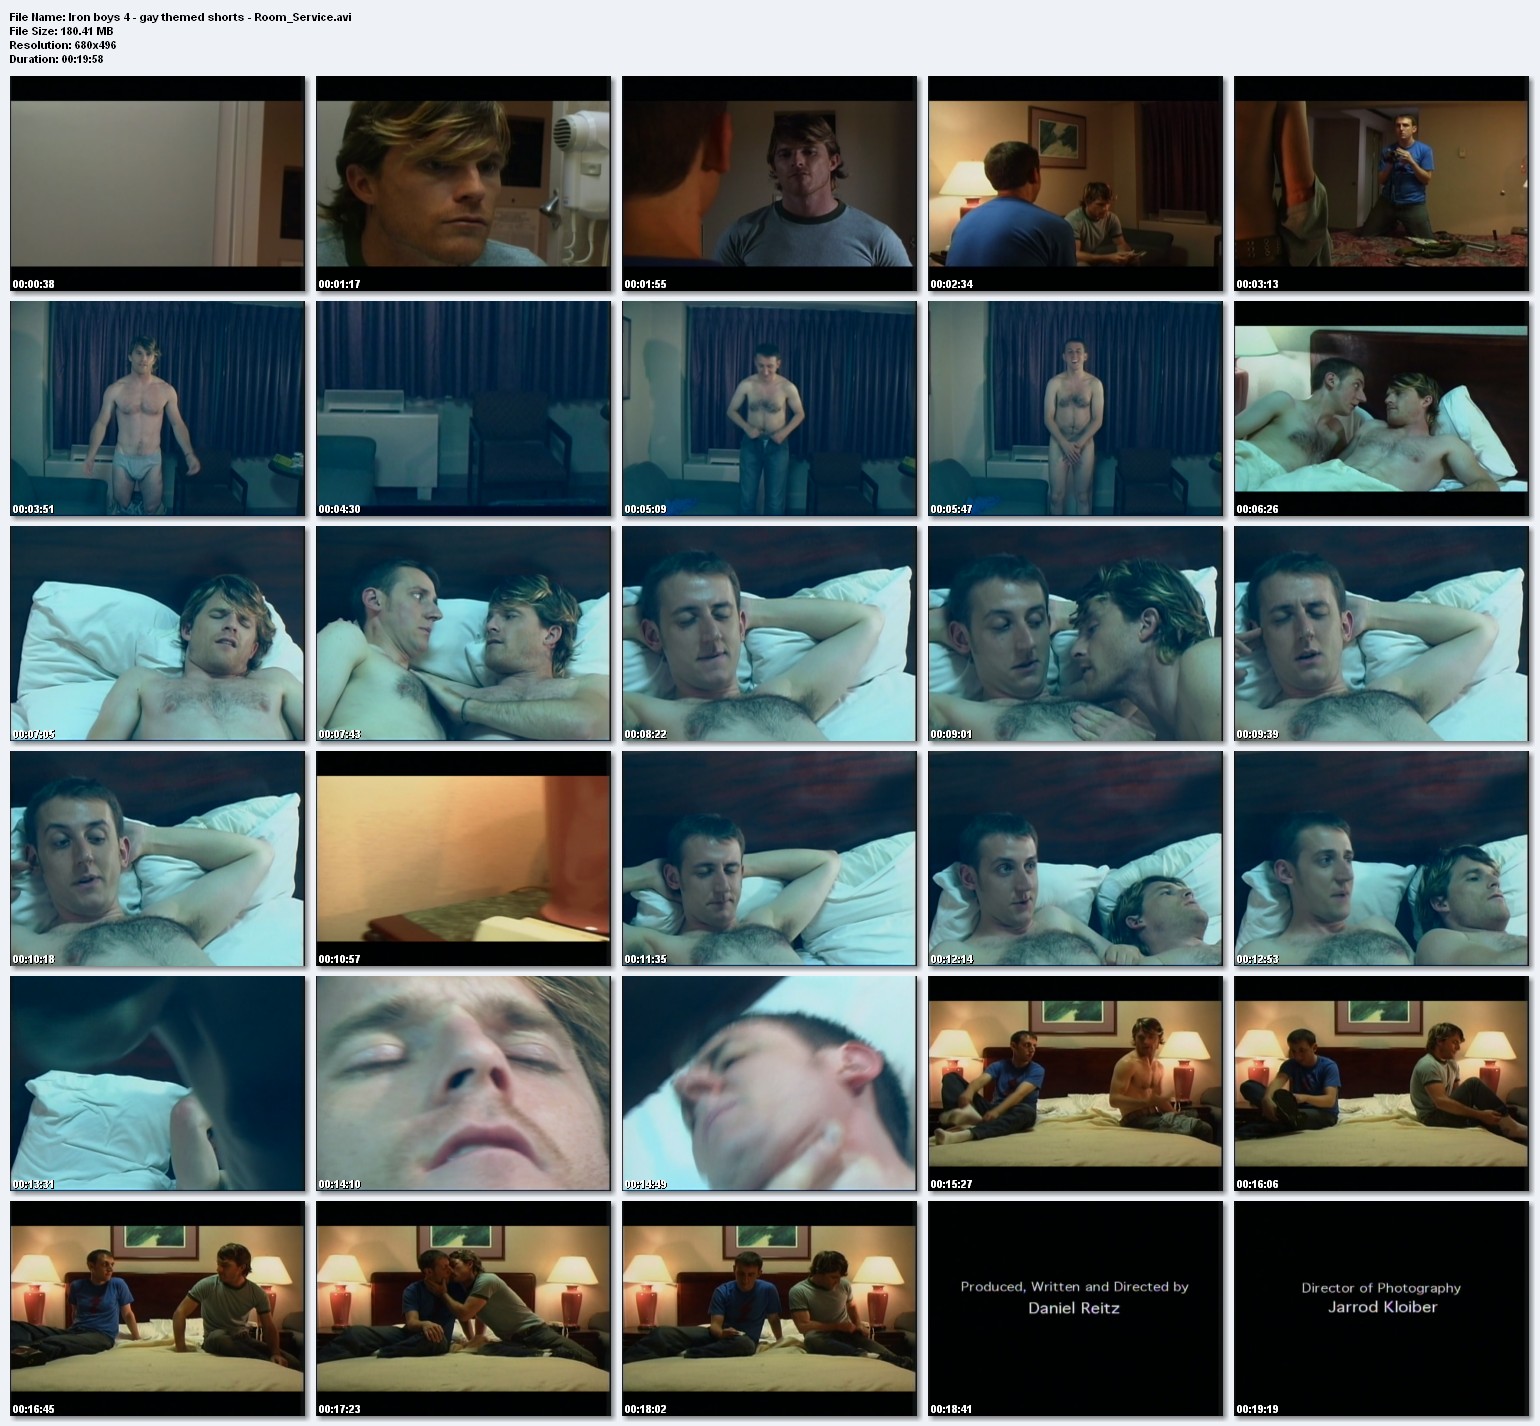Click the thumbnail timestamped 00:15:27
1540x1426 pixels.
(x=1075, y=1083)
